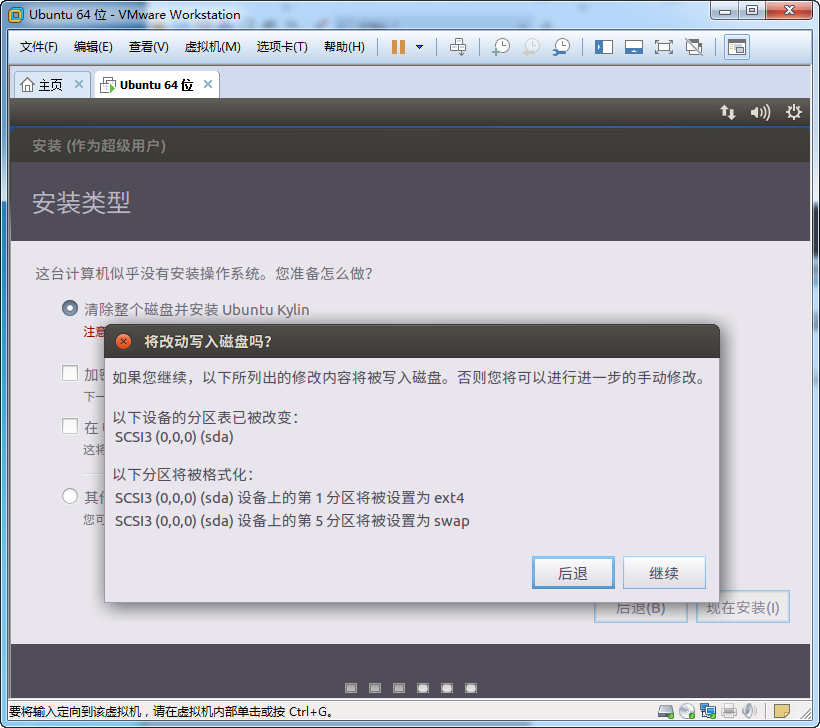Image resolution: width=820 pixels, height=728 pixels.
Task: Click the 后退 button in dialog
Action: coord(573,573)
